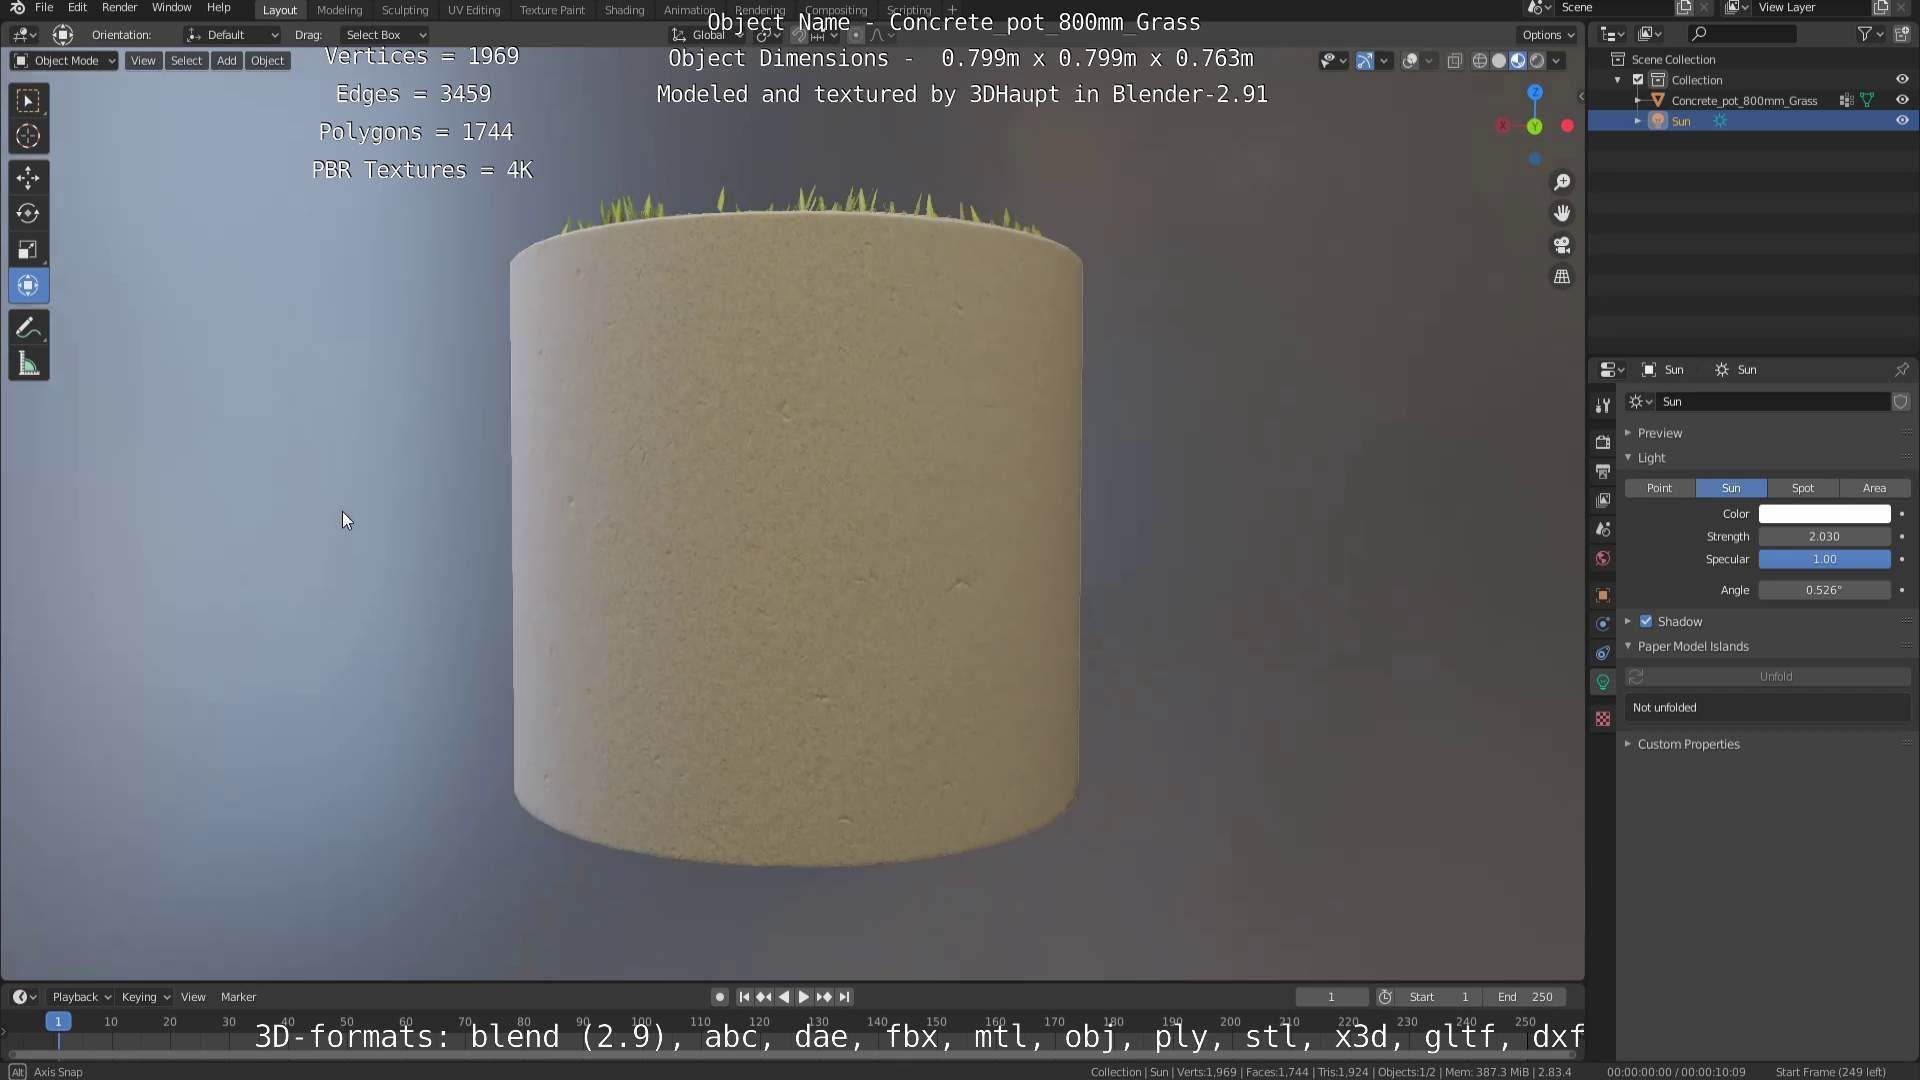Select the Measure ruler tool
The image size is (1920, 1080).
[x=28, y=364]
